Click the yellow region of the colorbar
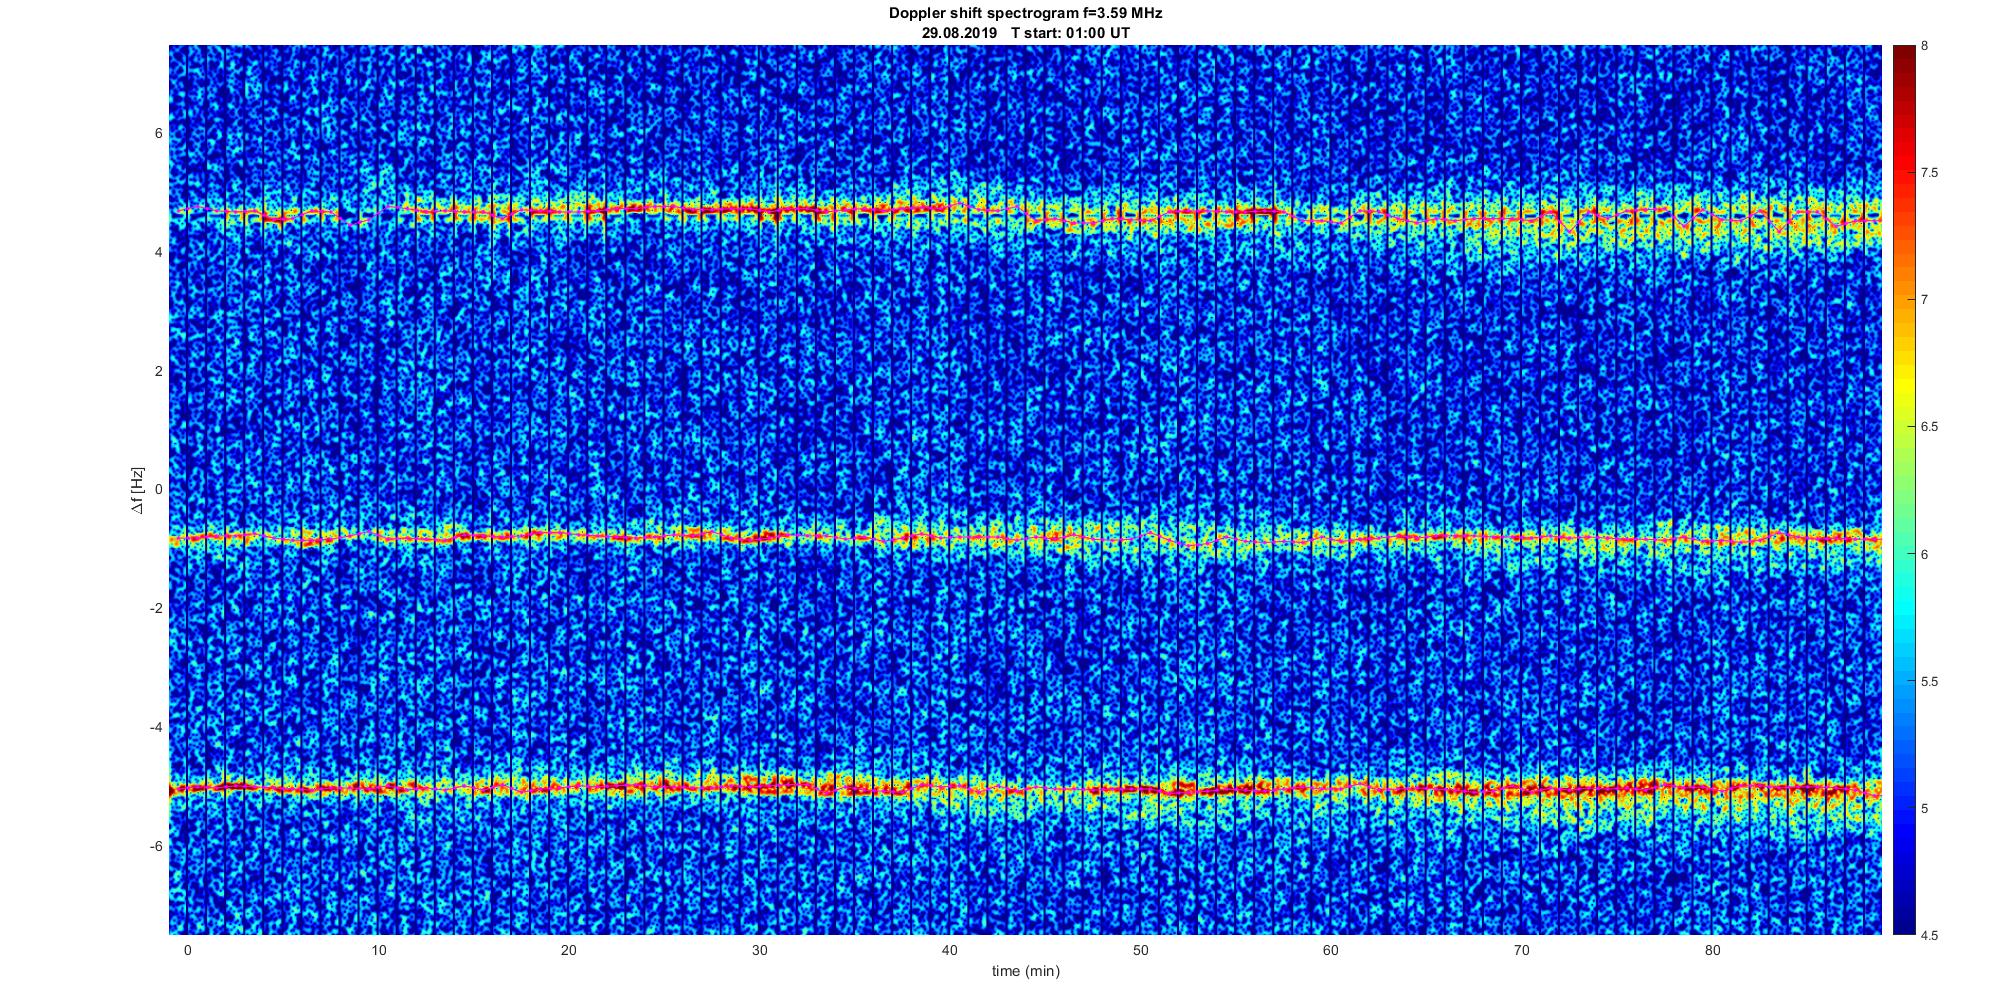2000x1003 pixels. click(x=1904, y=385)
